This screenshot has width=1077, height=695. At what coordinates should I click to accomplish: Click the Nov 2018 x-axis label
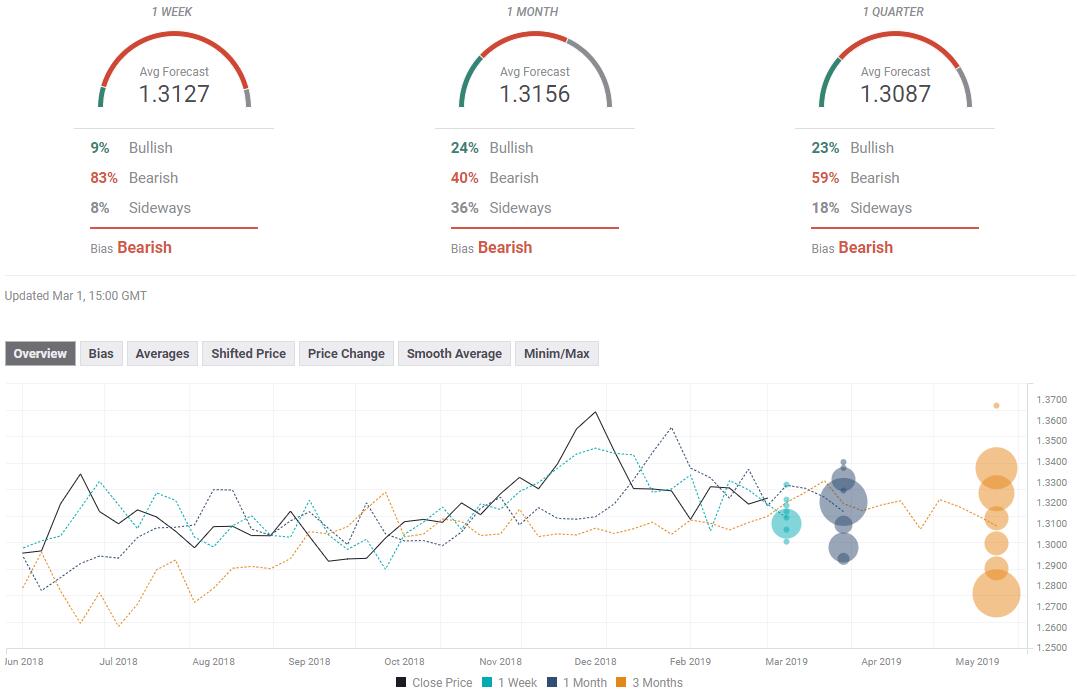click(x=500, y=661)
